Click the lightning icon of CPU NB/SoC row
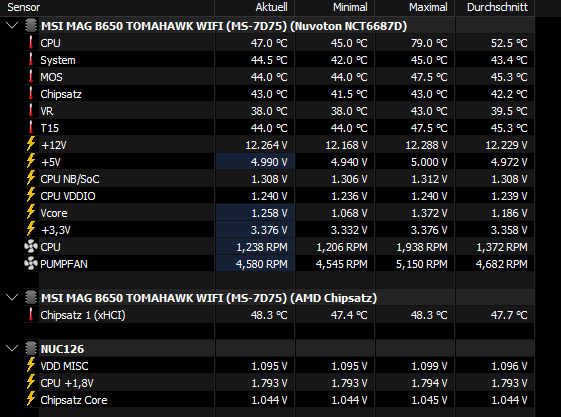This screenshot has width=561, height=417. pos(31,178)
